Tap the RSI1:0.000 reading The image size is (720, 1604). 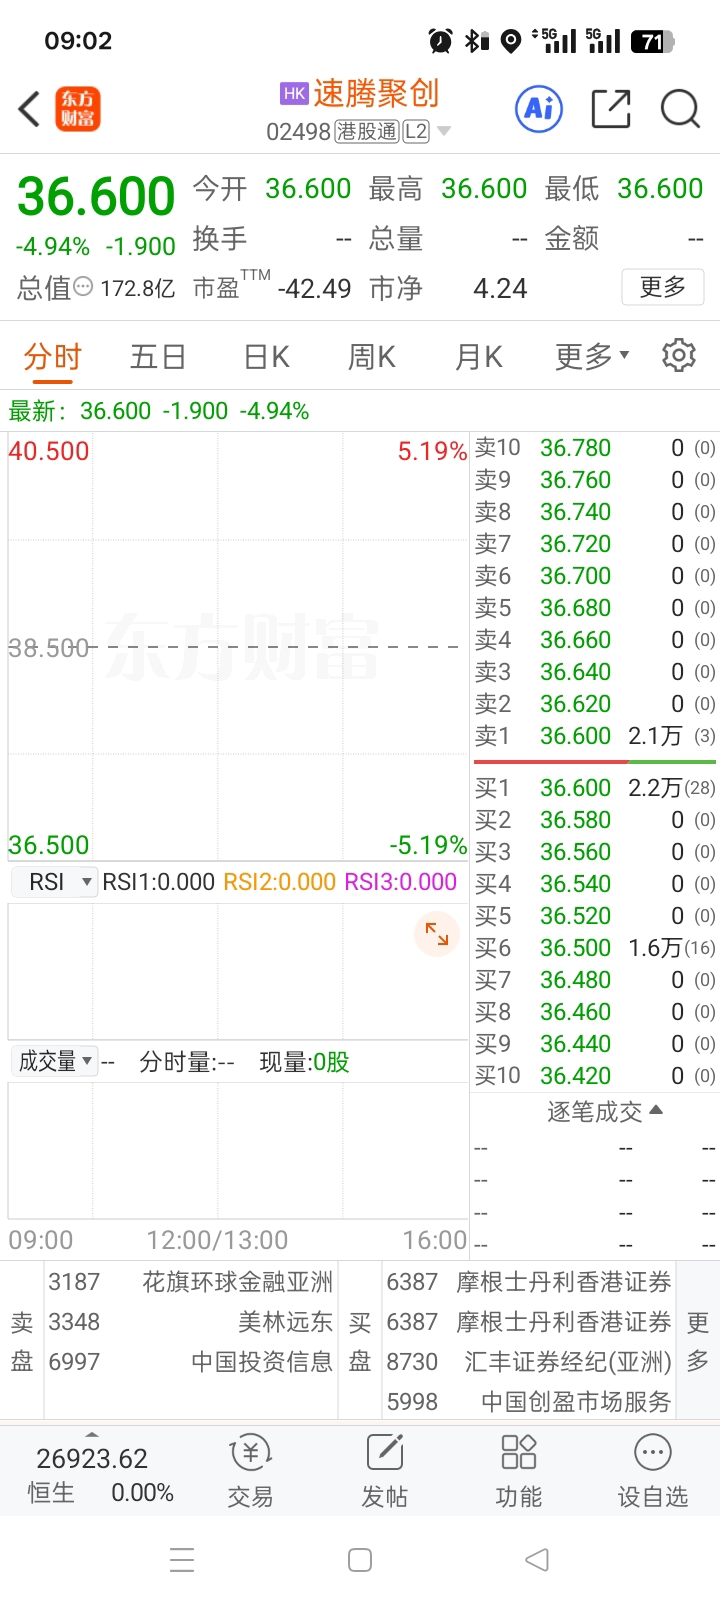click(x=159, y=882)
